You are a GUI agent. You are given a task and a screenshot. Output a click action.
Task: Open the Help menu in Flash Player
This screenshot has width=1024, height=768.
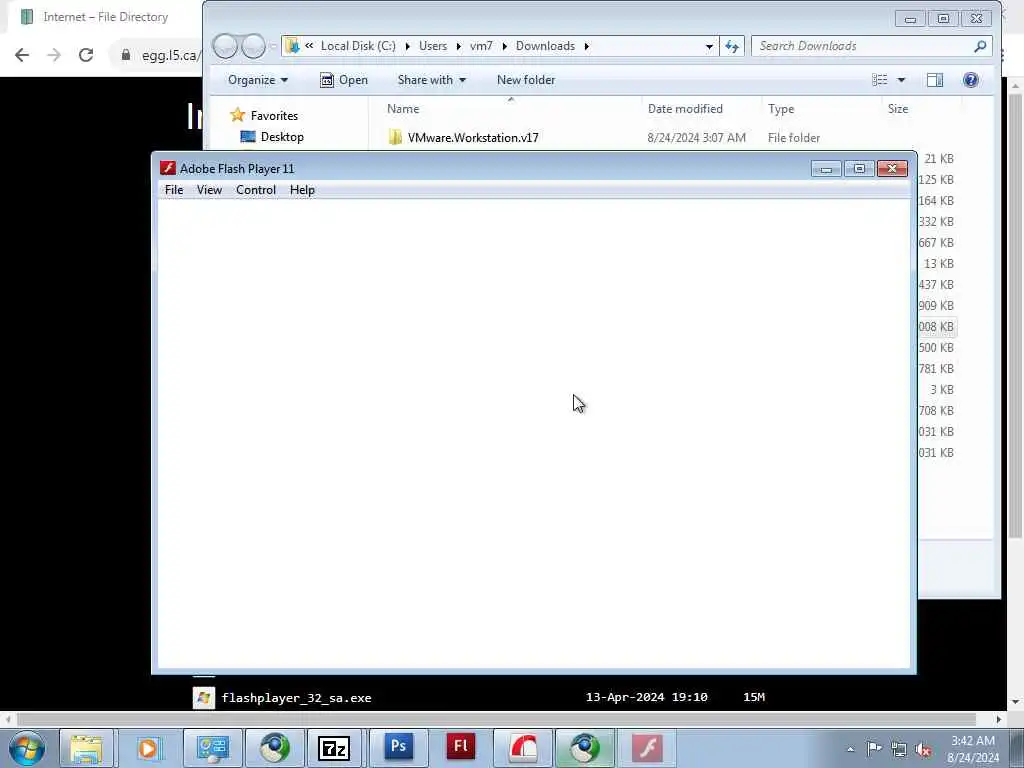(x=302, y=190)
